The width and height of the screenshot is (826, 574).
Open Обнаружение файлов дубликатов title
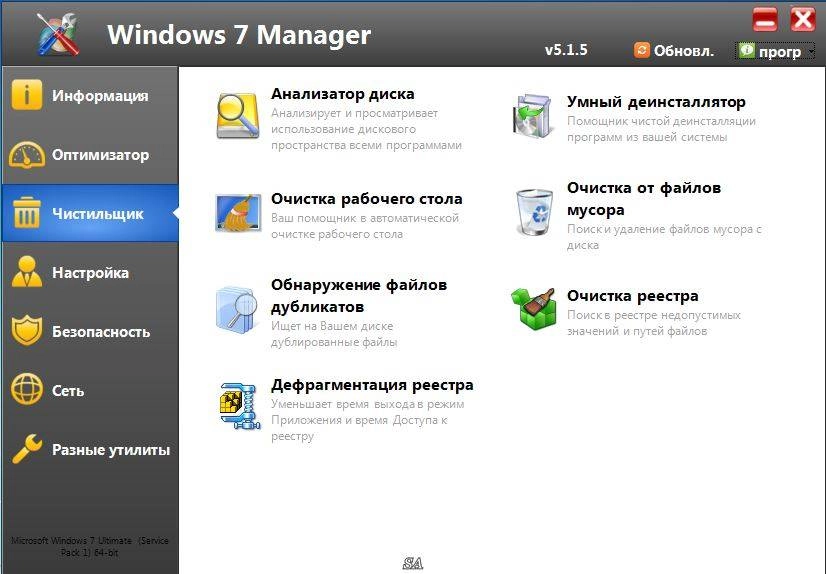click(359, 295)
